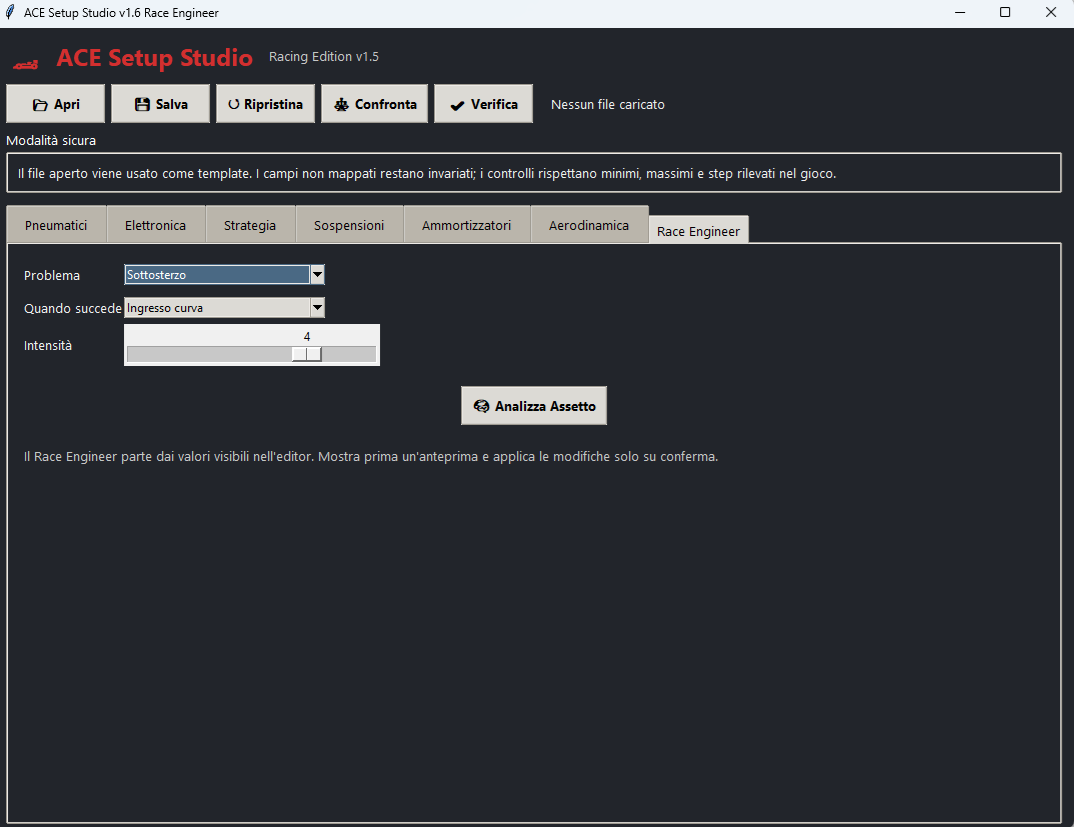Click the Intensità slider handle
The image size is (1074, 827).
click(x=307, y=354)
